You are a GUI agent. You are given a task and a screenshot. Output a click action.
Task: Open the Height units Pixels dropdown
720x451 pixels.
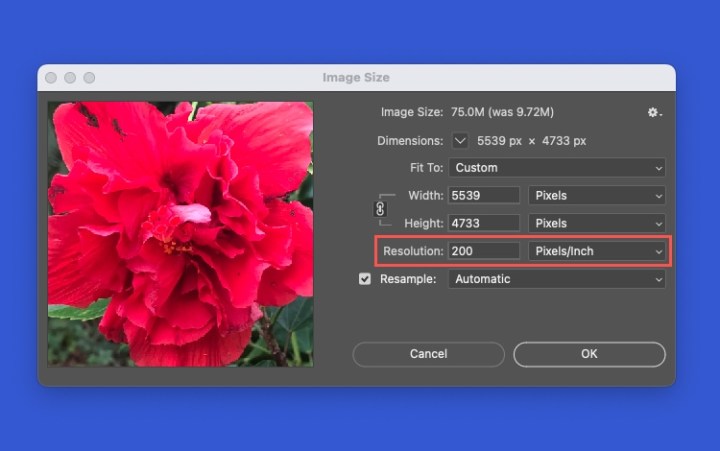(x=597, y=223)
